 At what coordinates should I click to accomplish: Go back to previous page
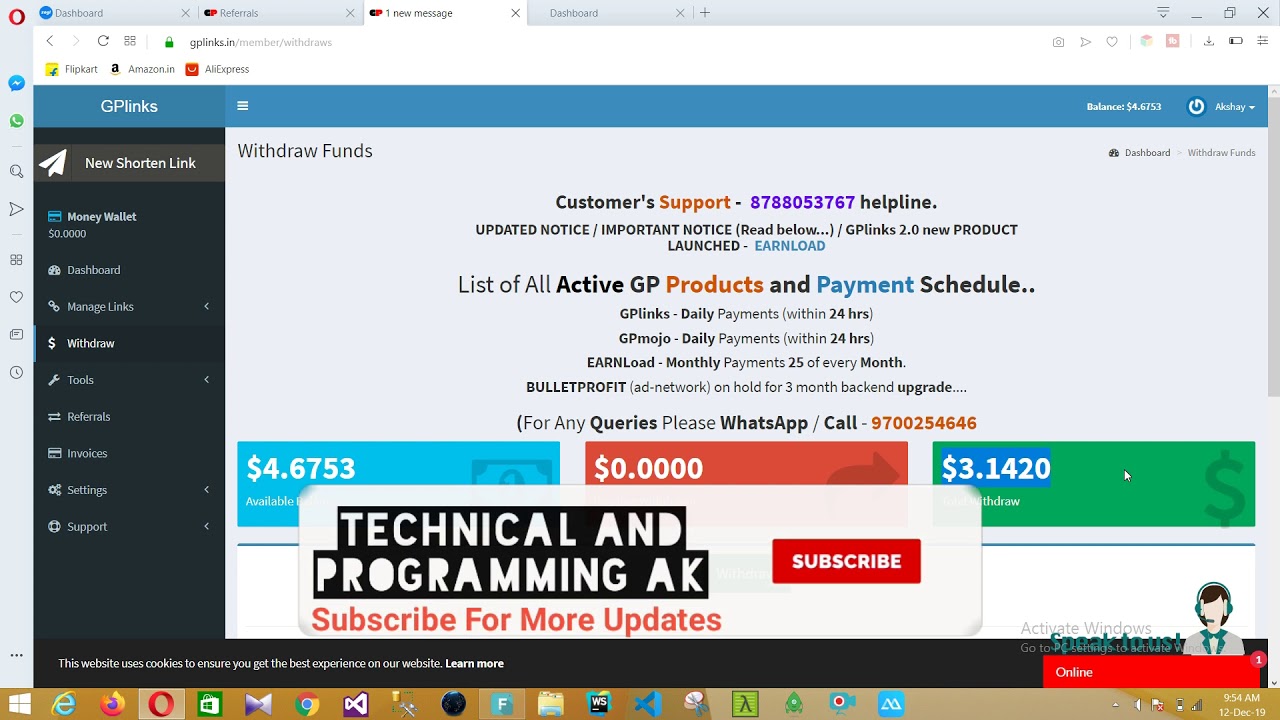pos(50,41)
